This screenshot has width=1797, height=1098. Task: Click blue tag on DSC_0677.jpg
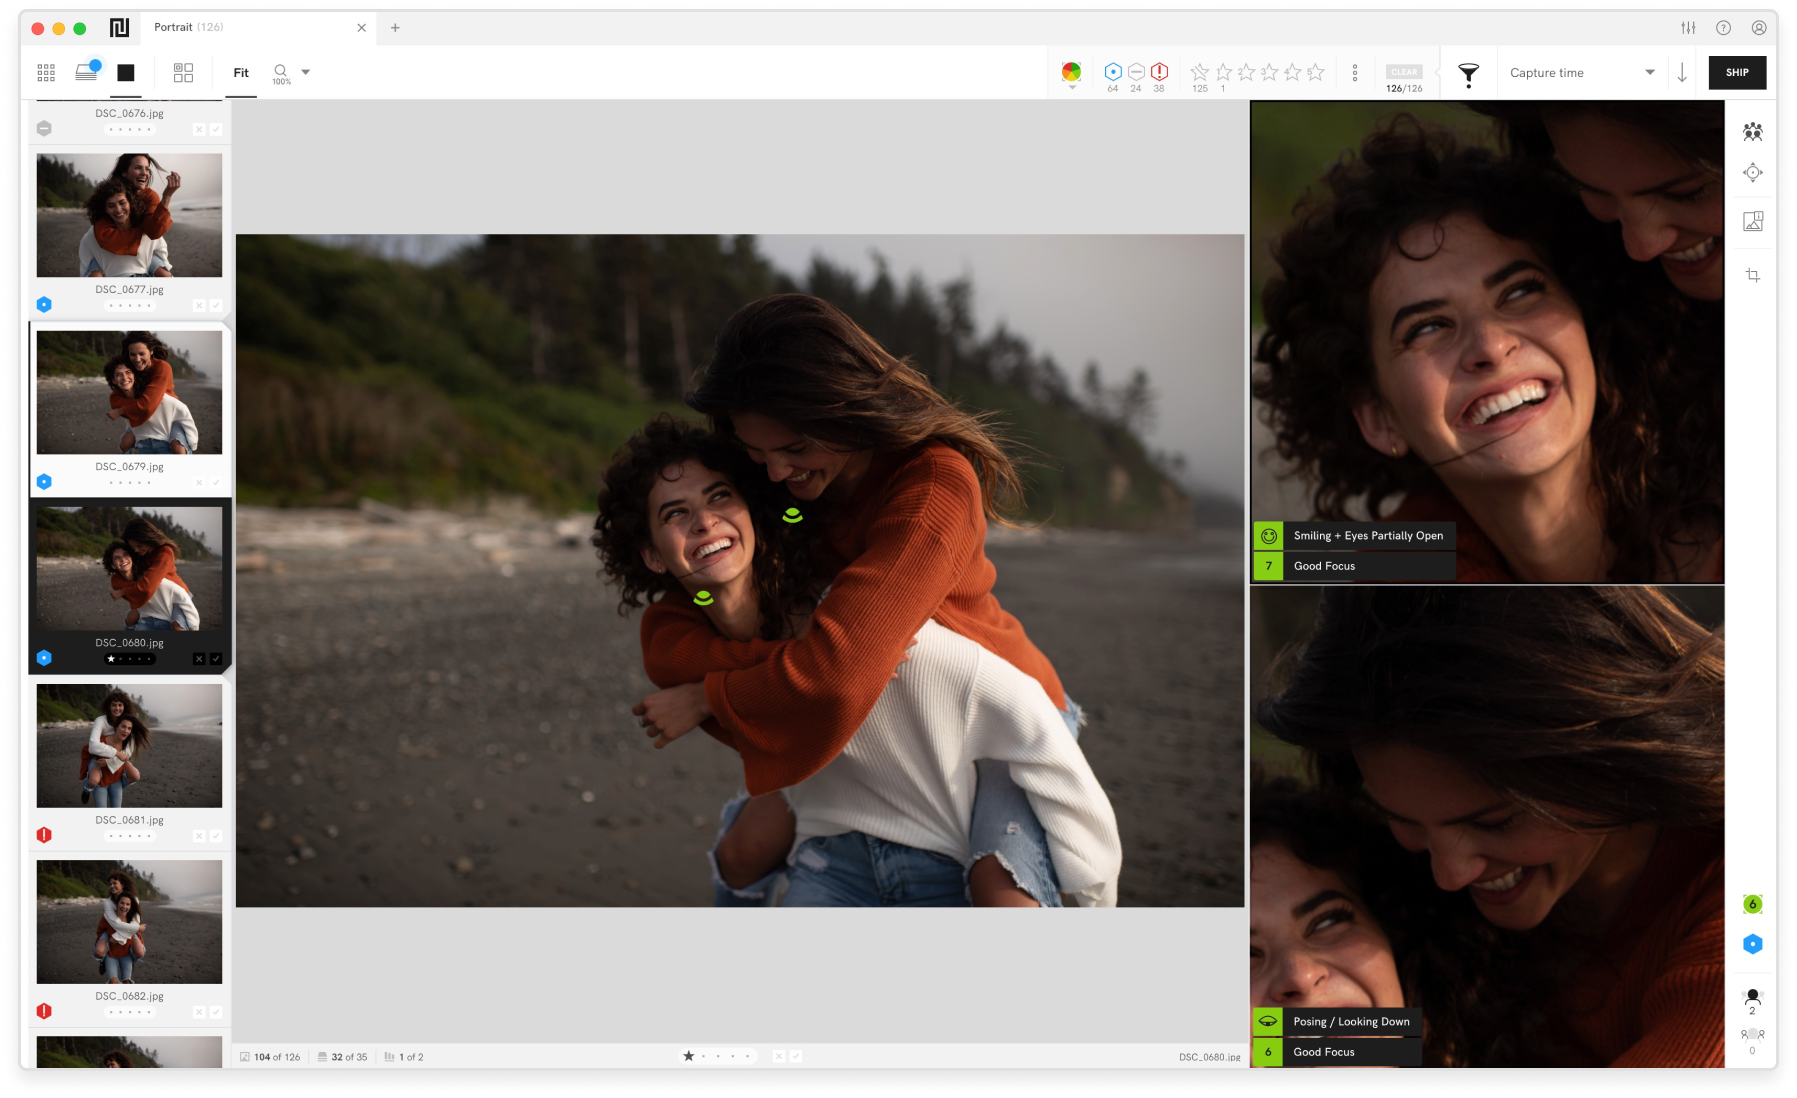(44, 304)
